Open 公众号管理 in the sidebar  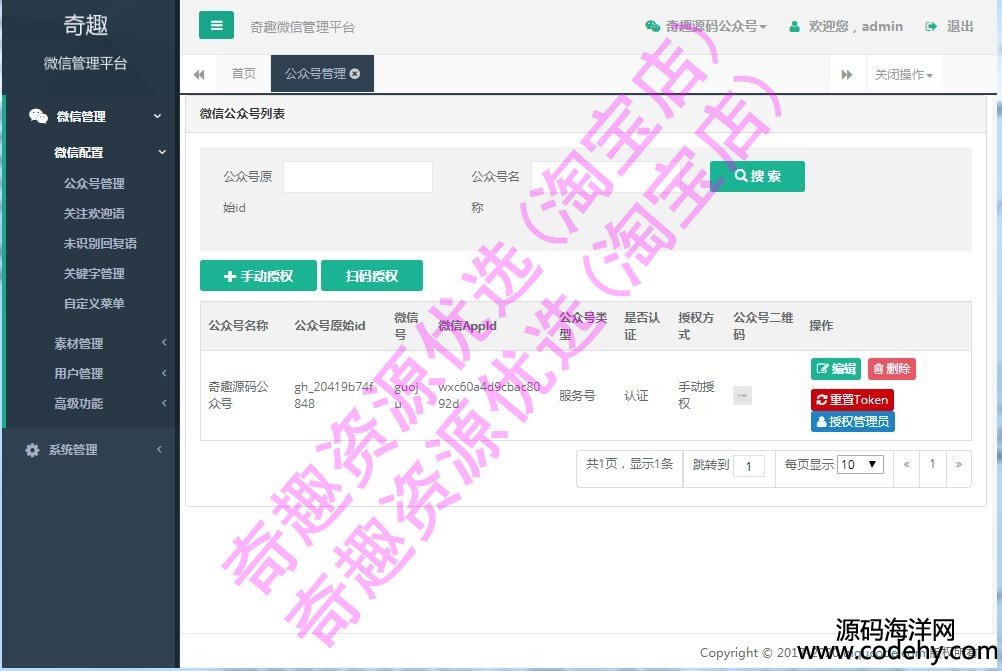(x=94, y=183)
